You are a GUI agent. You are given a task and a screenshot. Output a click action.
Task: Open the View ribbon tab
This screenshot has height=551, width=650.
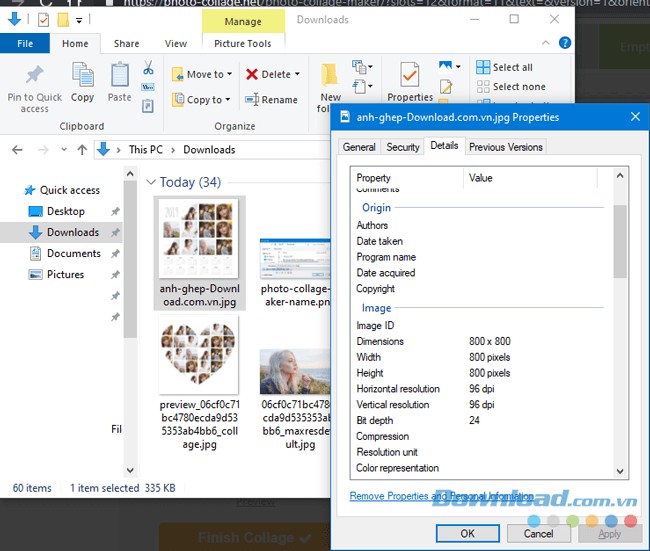(176, 44)
